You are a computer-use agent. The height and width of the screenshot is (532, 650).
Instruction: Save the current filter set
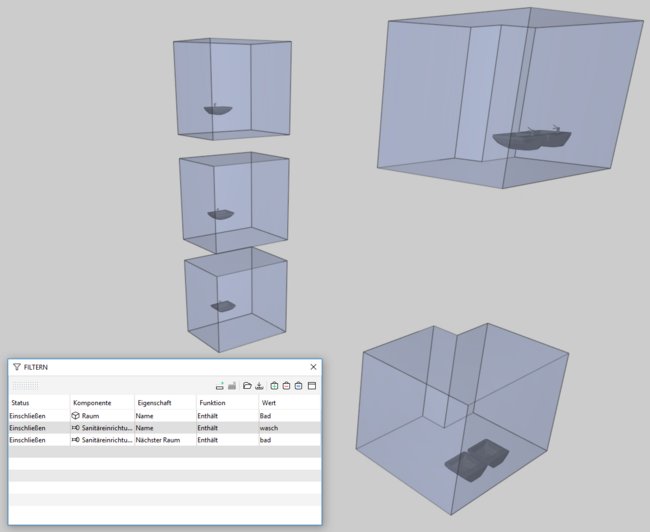(x=259, y=386)
